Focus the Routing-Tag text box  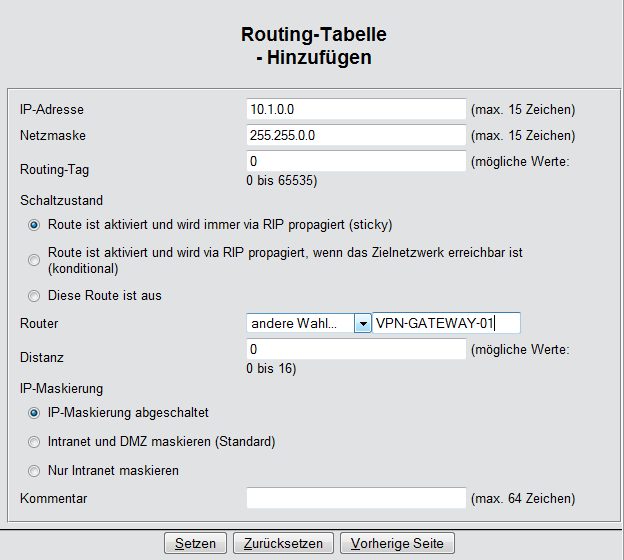click(356, 160)
